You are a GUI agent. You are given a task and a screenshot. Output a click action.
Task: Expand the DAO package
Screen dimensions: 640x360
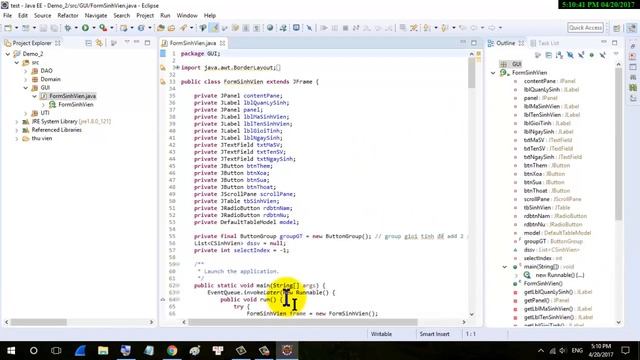click(26, 71)
